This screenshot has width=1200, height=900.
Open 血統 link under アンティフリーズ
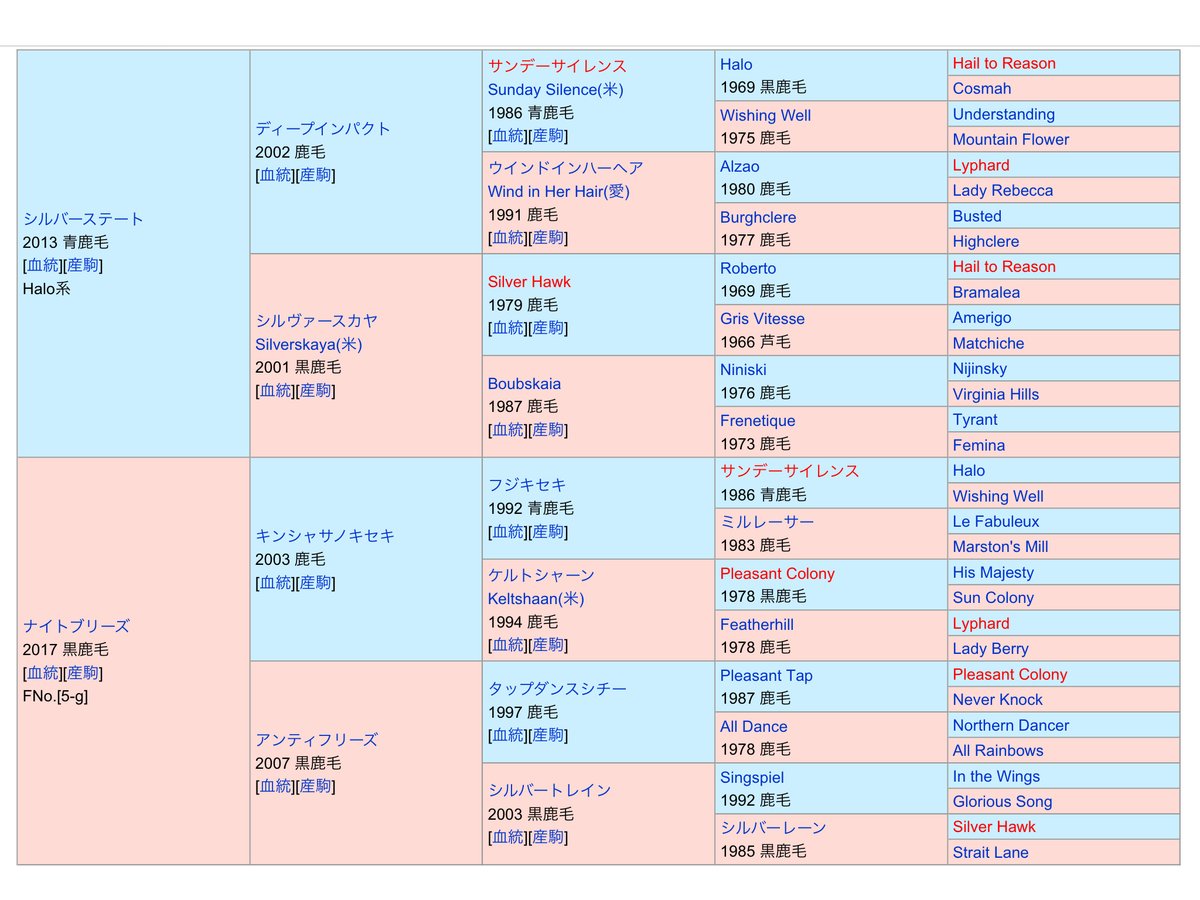(x=276, y=787)
